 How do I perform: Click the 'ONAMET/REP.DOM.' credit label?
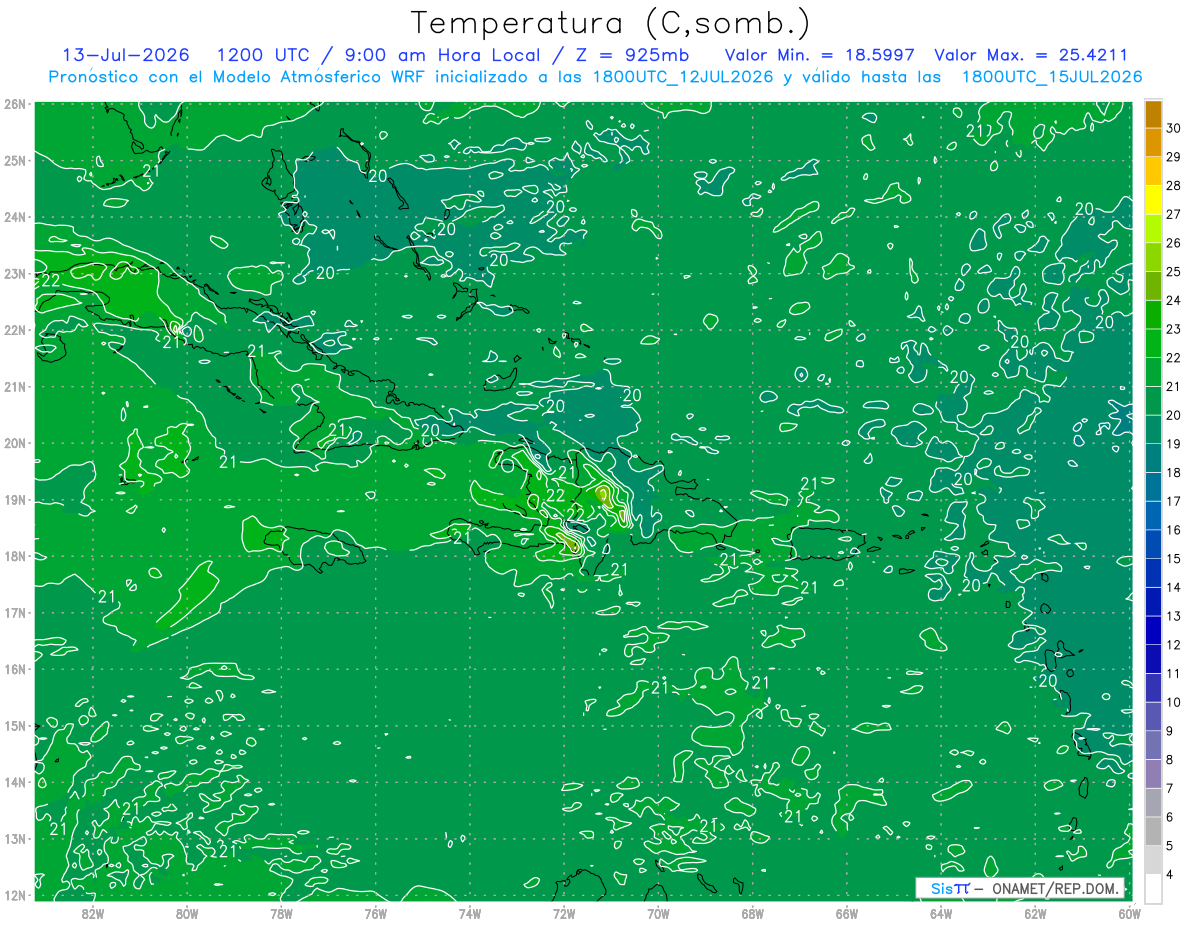(x=1053, y=888)
